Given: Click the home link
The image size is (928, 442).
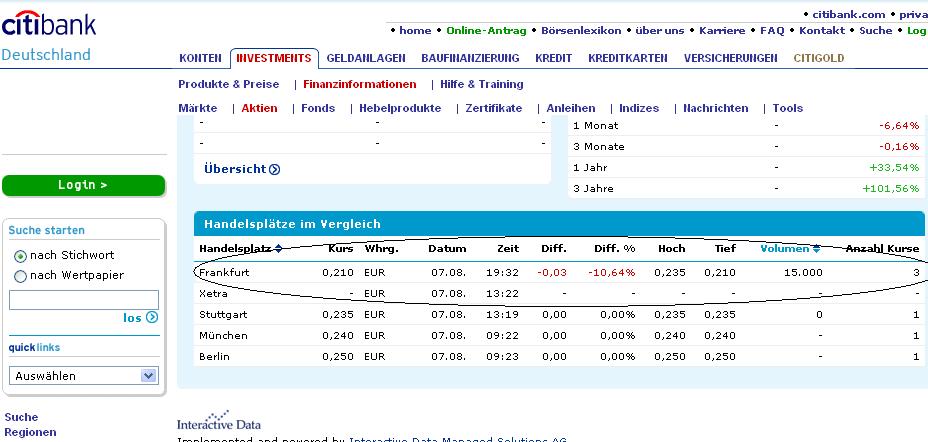Looking at the screenshot, I should 415,31.
